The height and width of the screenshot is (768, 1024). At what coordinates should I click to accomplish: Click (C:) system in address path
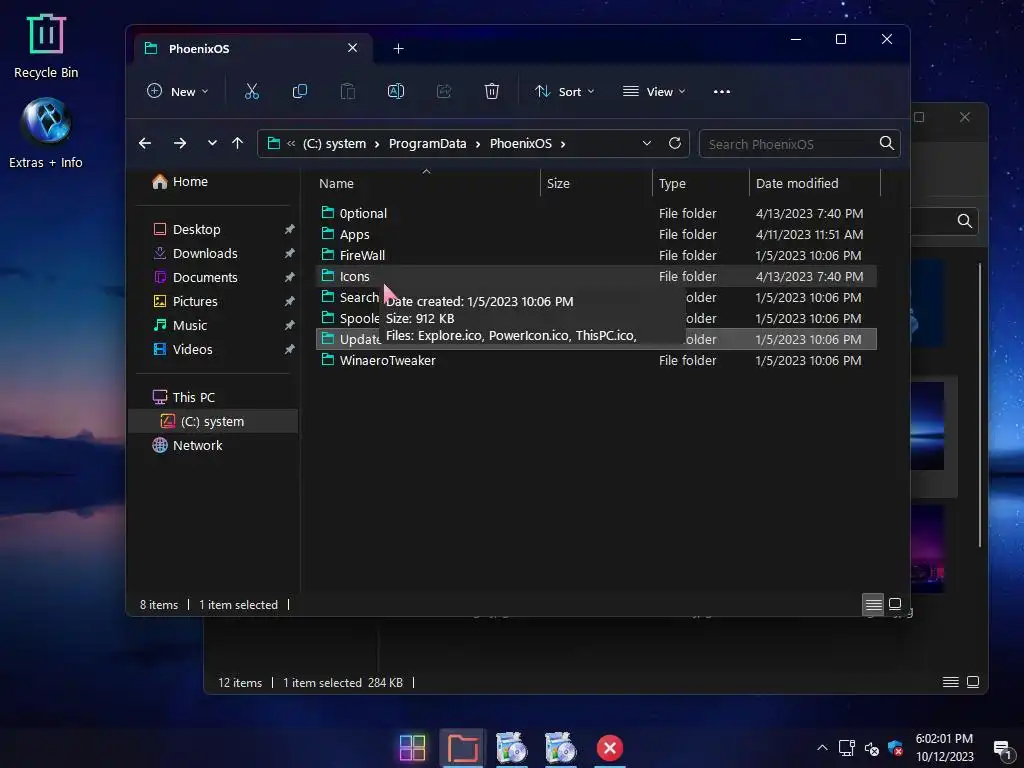coord(334,143)
